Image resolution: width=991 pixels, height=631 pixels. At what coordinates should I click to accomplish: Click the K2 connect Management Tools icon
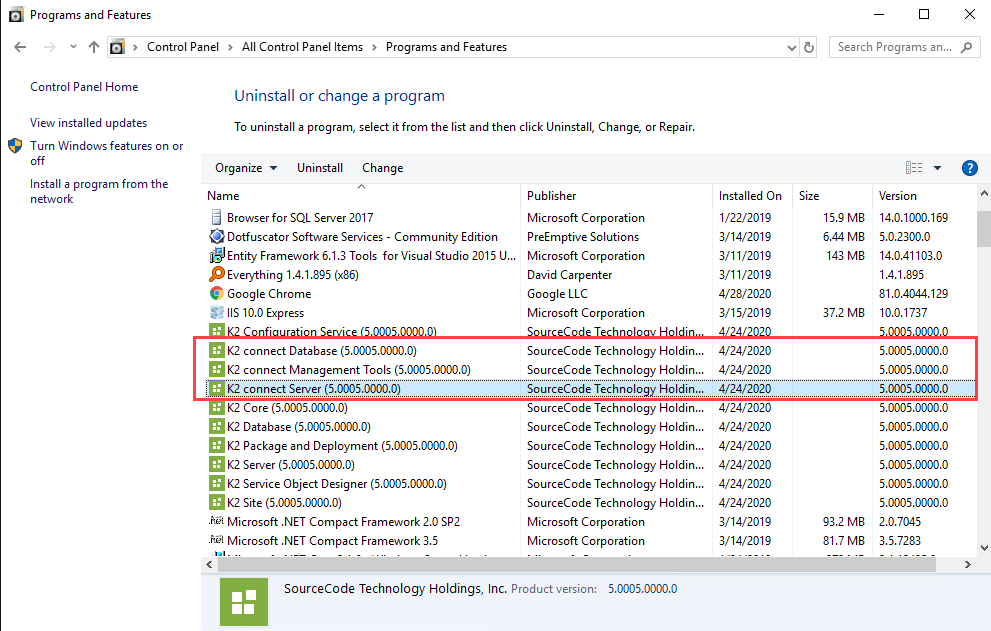pyautogui.click(x=216, y=369)
